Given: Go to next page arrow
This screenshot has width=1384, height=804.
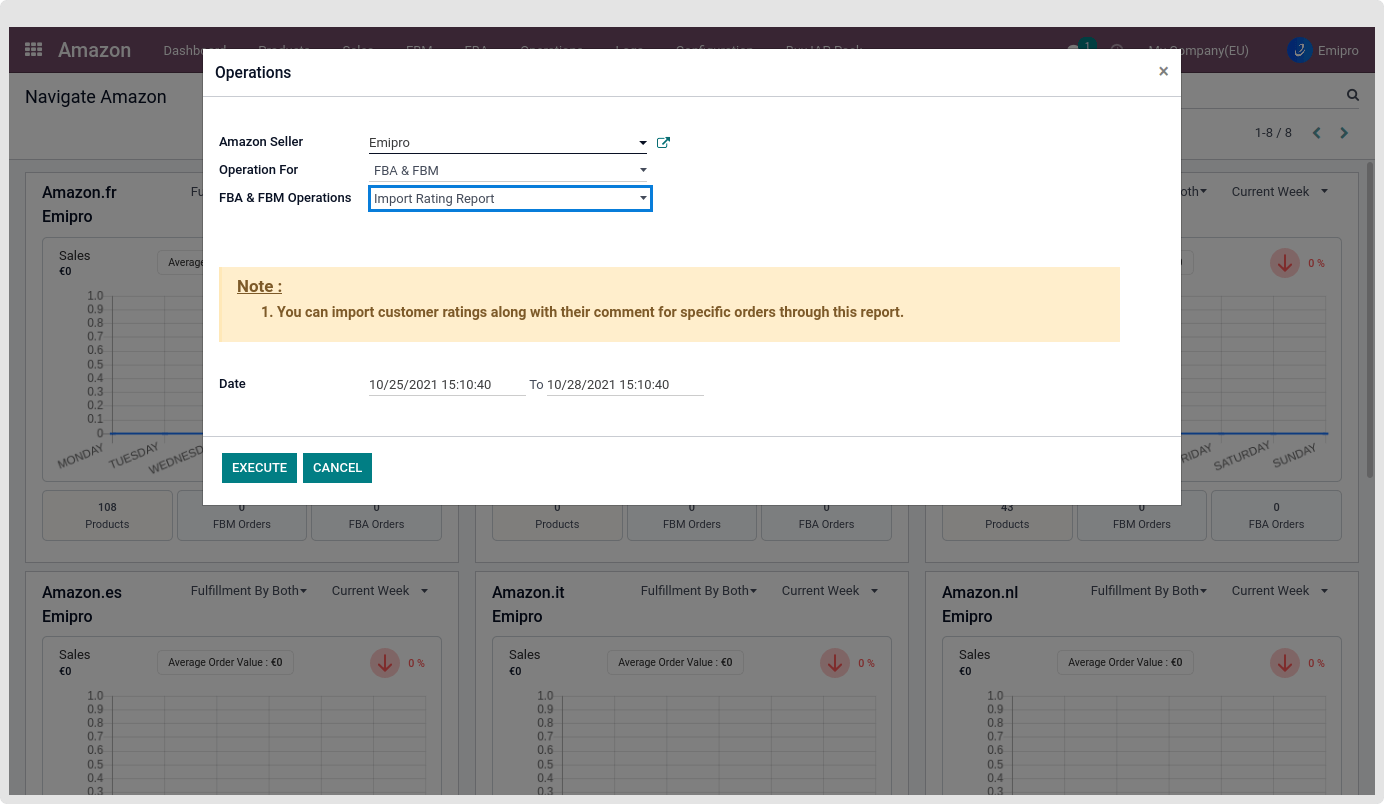Looking at the screenshot, I should click(x=1344, y=133).
